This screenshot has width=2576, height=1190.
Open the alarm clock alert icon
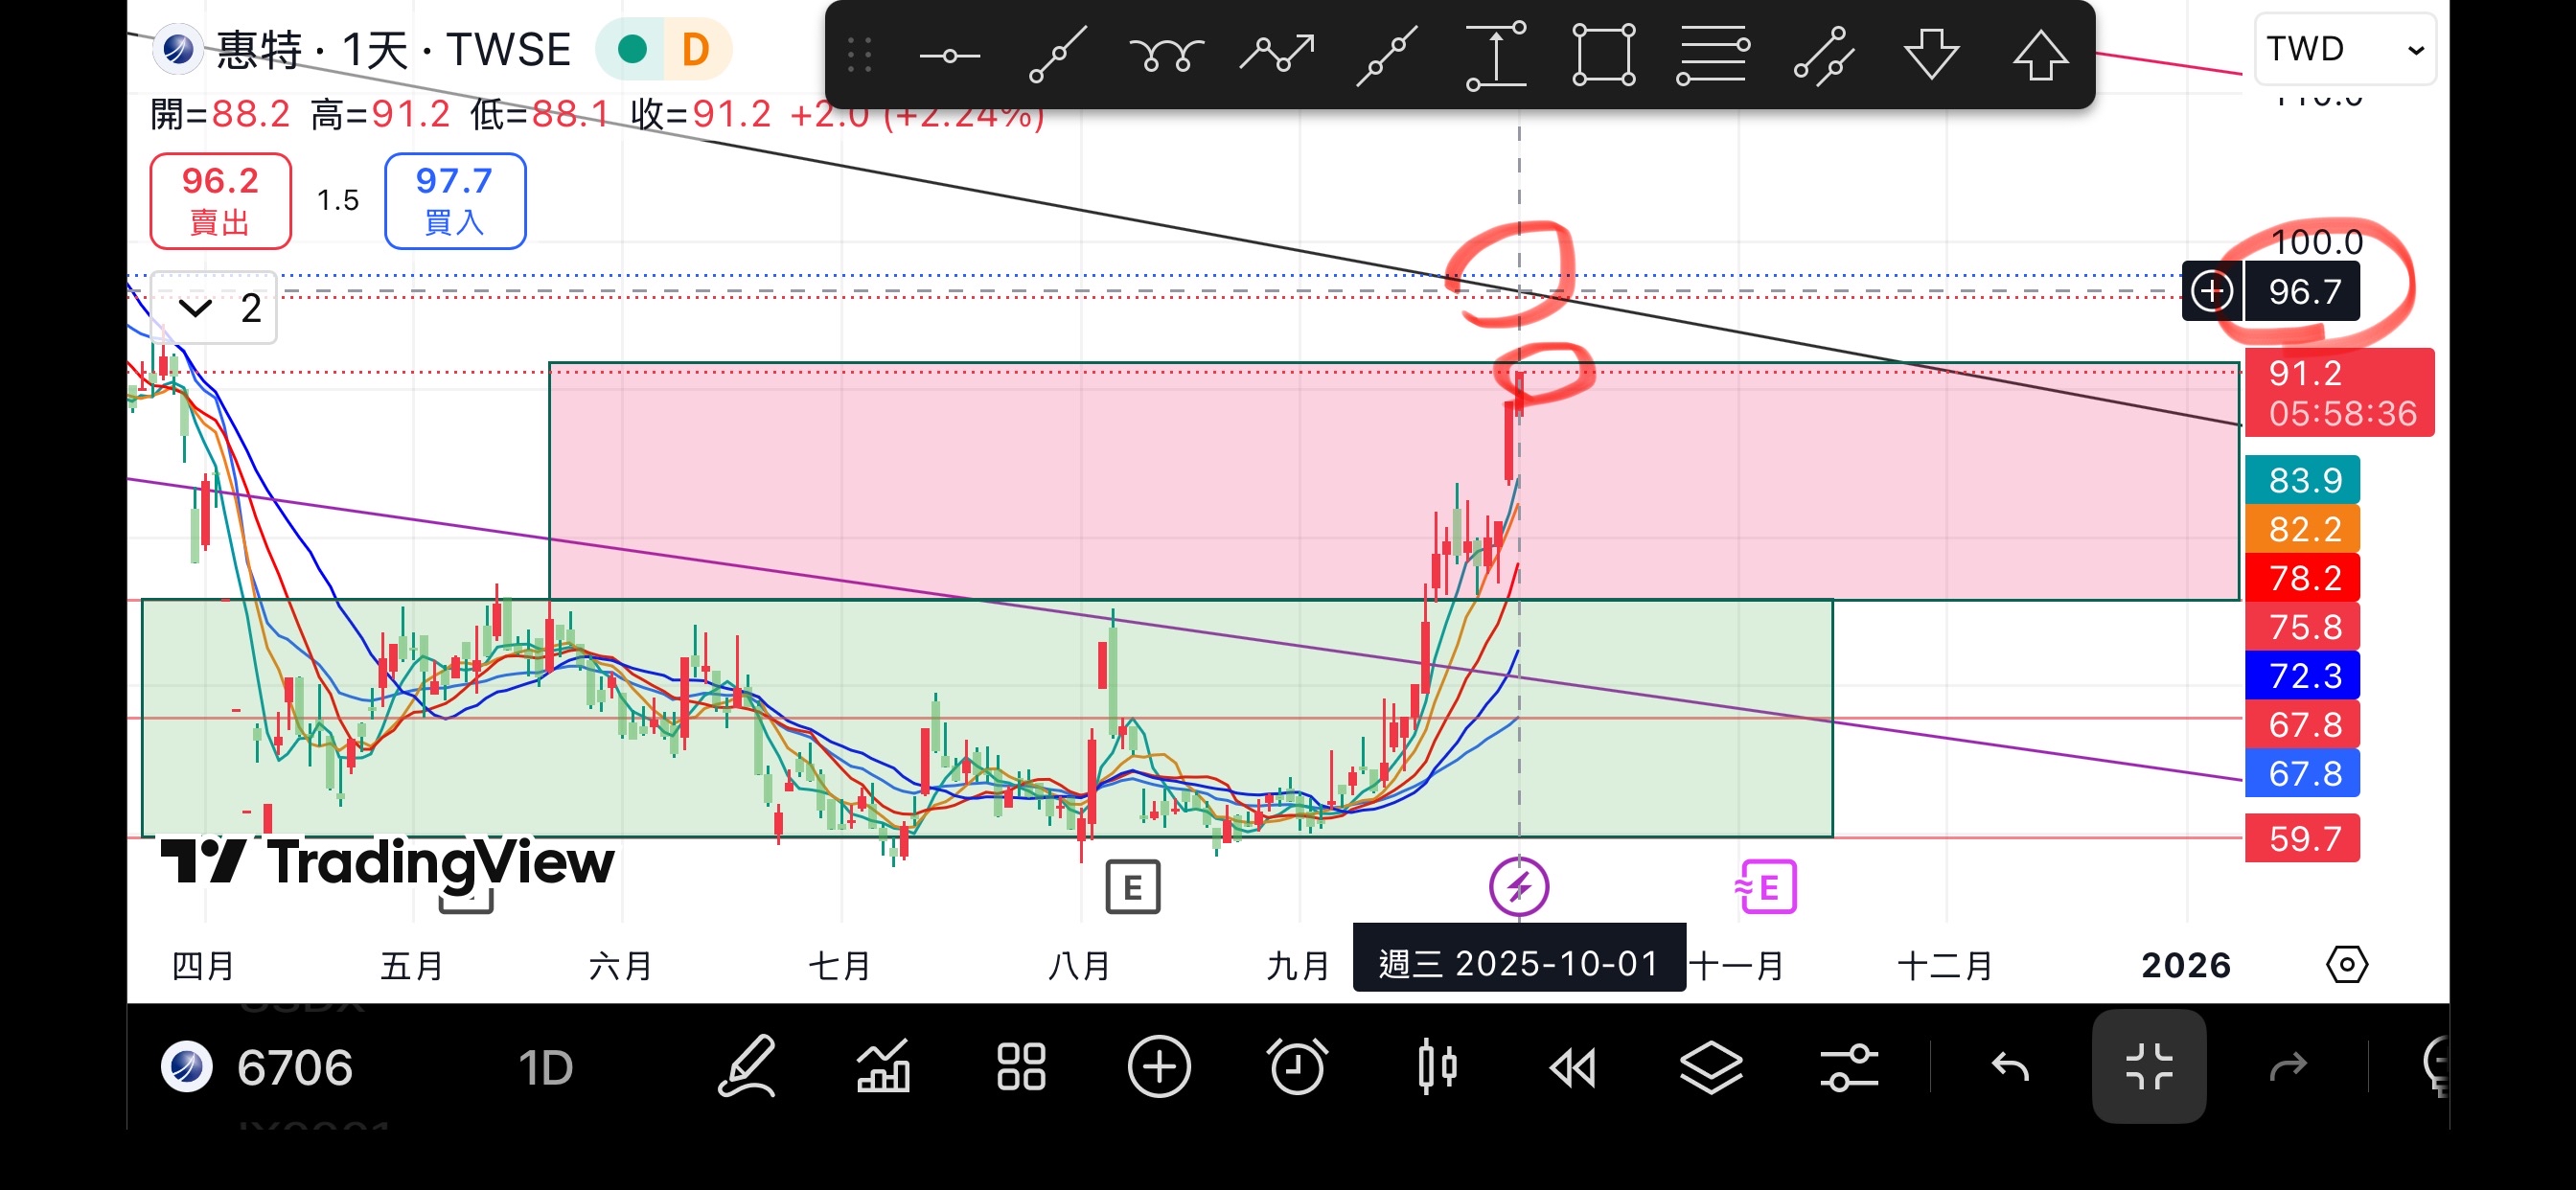point(1297,1066)
